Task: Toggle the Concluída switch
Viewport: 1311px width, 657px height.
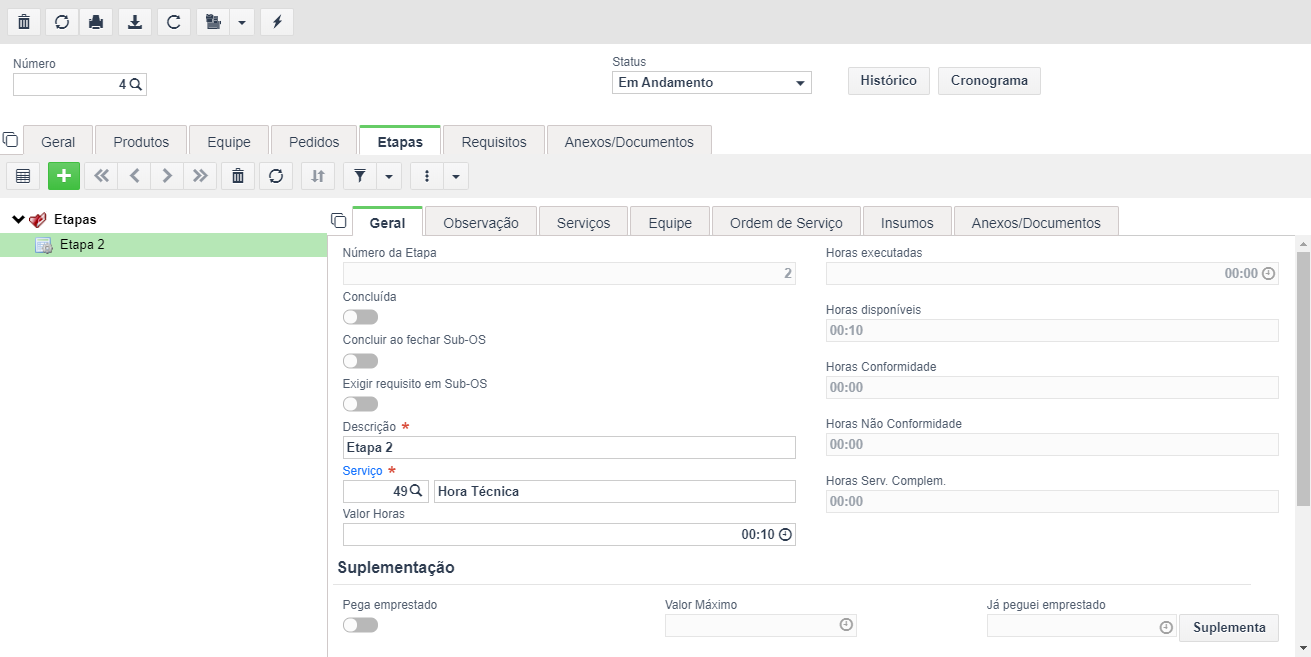Action: point(360,317)
